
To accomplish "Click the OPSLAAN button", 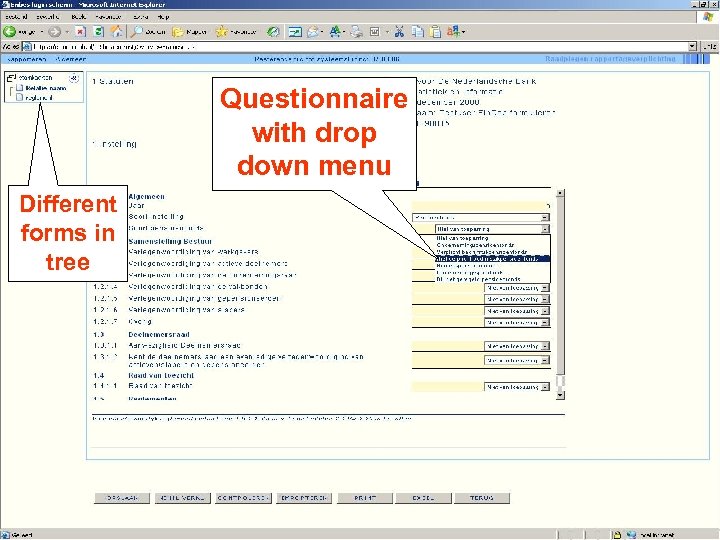I will click(122, 498).
